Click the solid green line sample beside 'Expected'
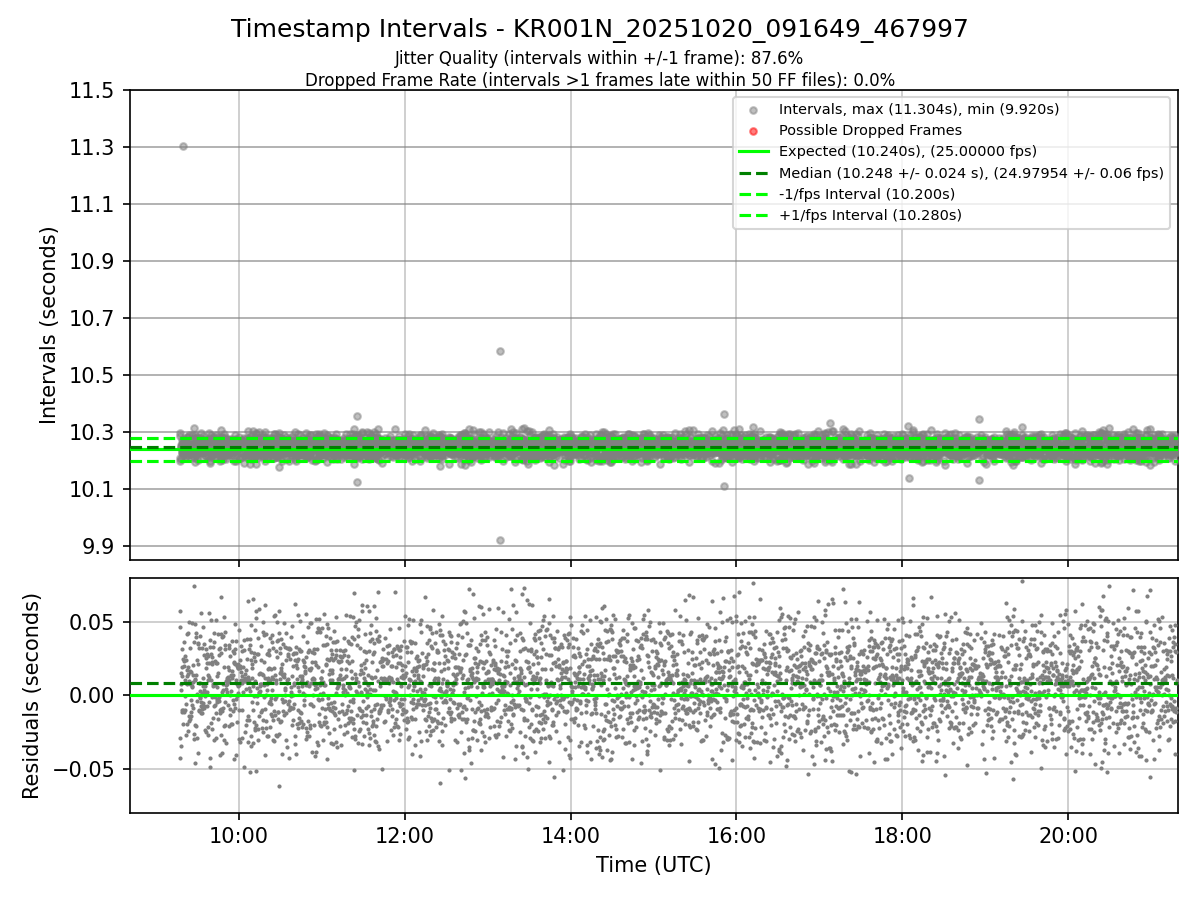This screenshot has height=900, width=1200. [x=754, y=152]
